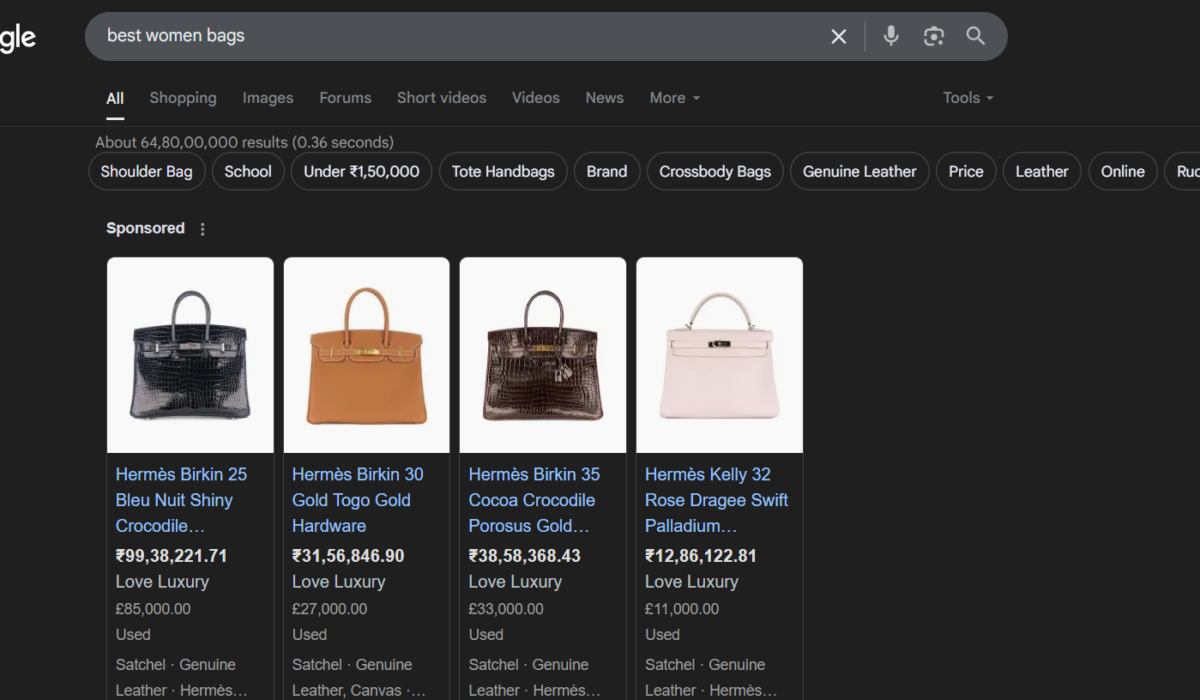Click the Used label under the £33,000.00 price
Image resolution: width=1200 pixels, height=700 pixels.
coord(486,635)
